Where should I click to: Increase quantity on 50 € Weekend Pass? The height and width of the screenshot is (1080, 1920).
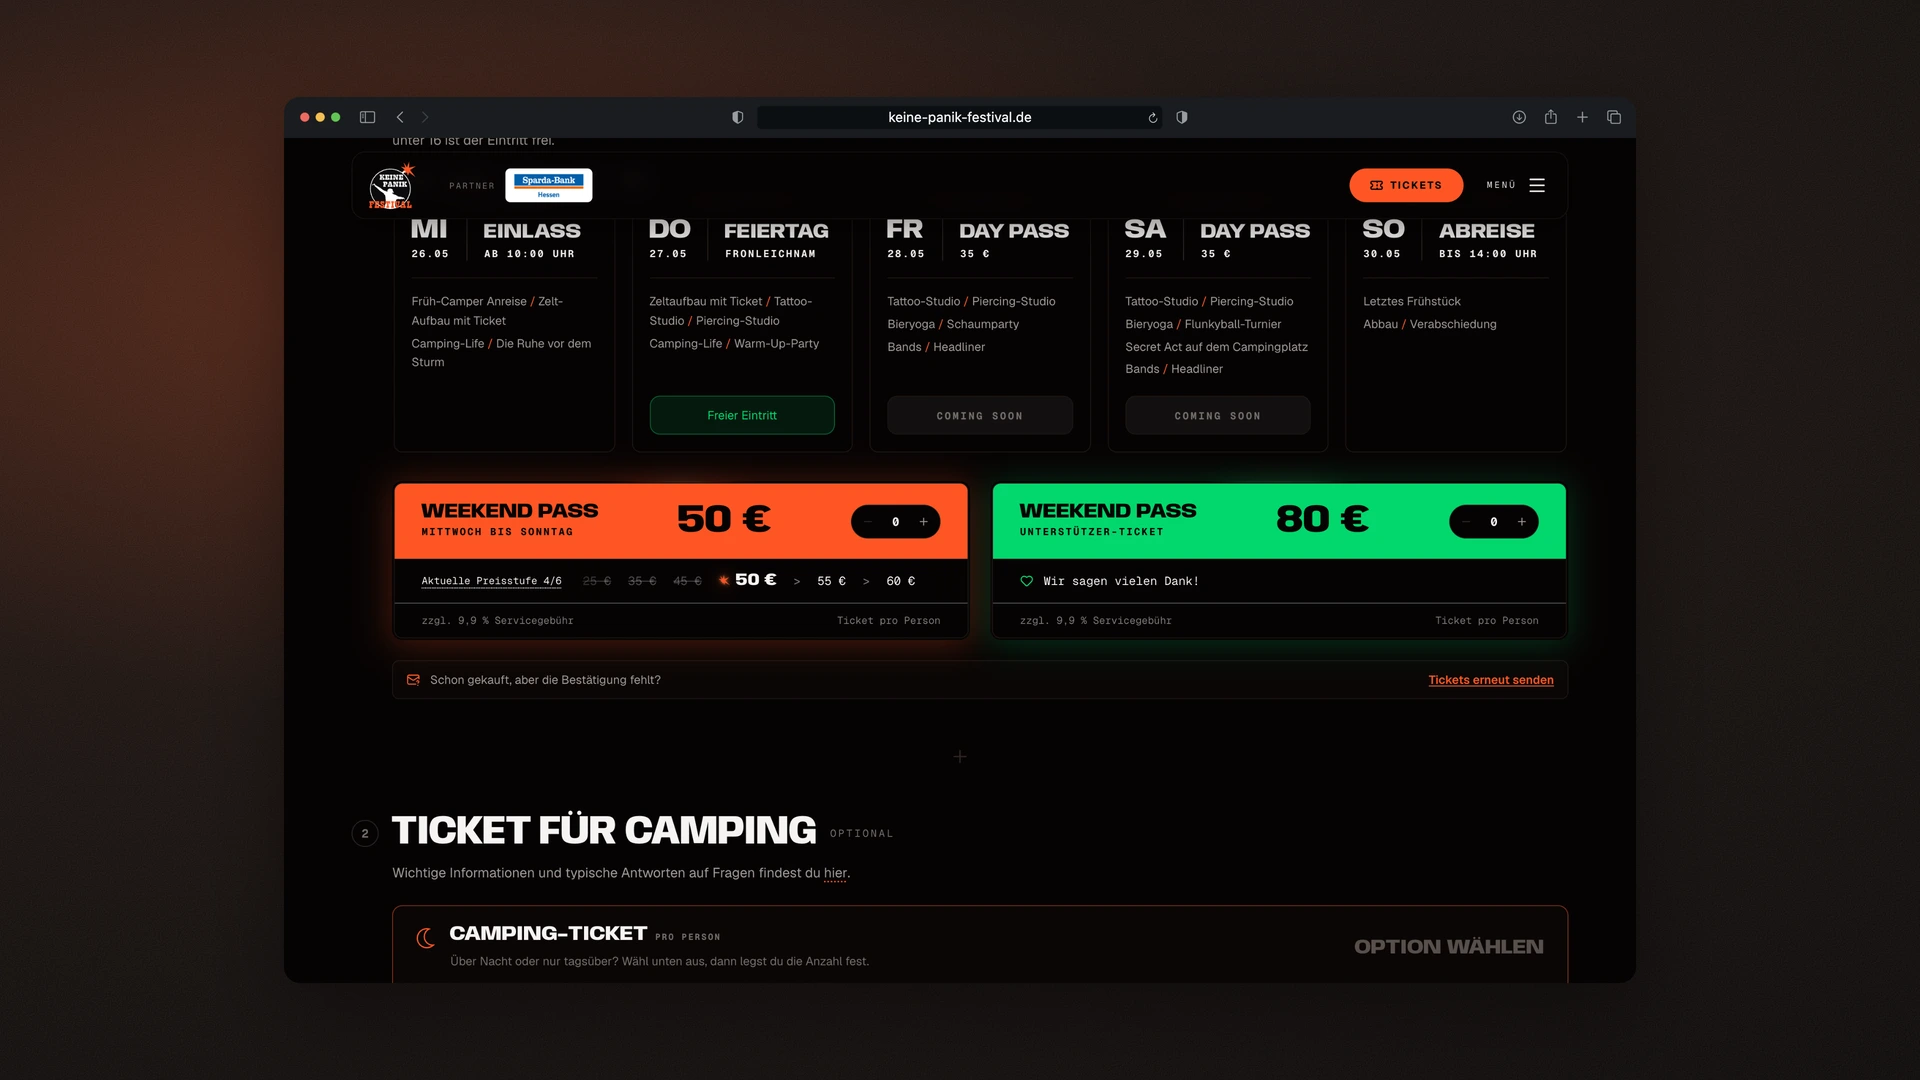click(924, 522)
